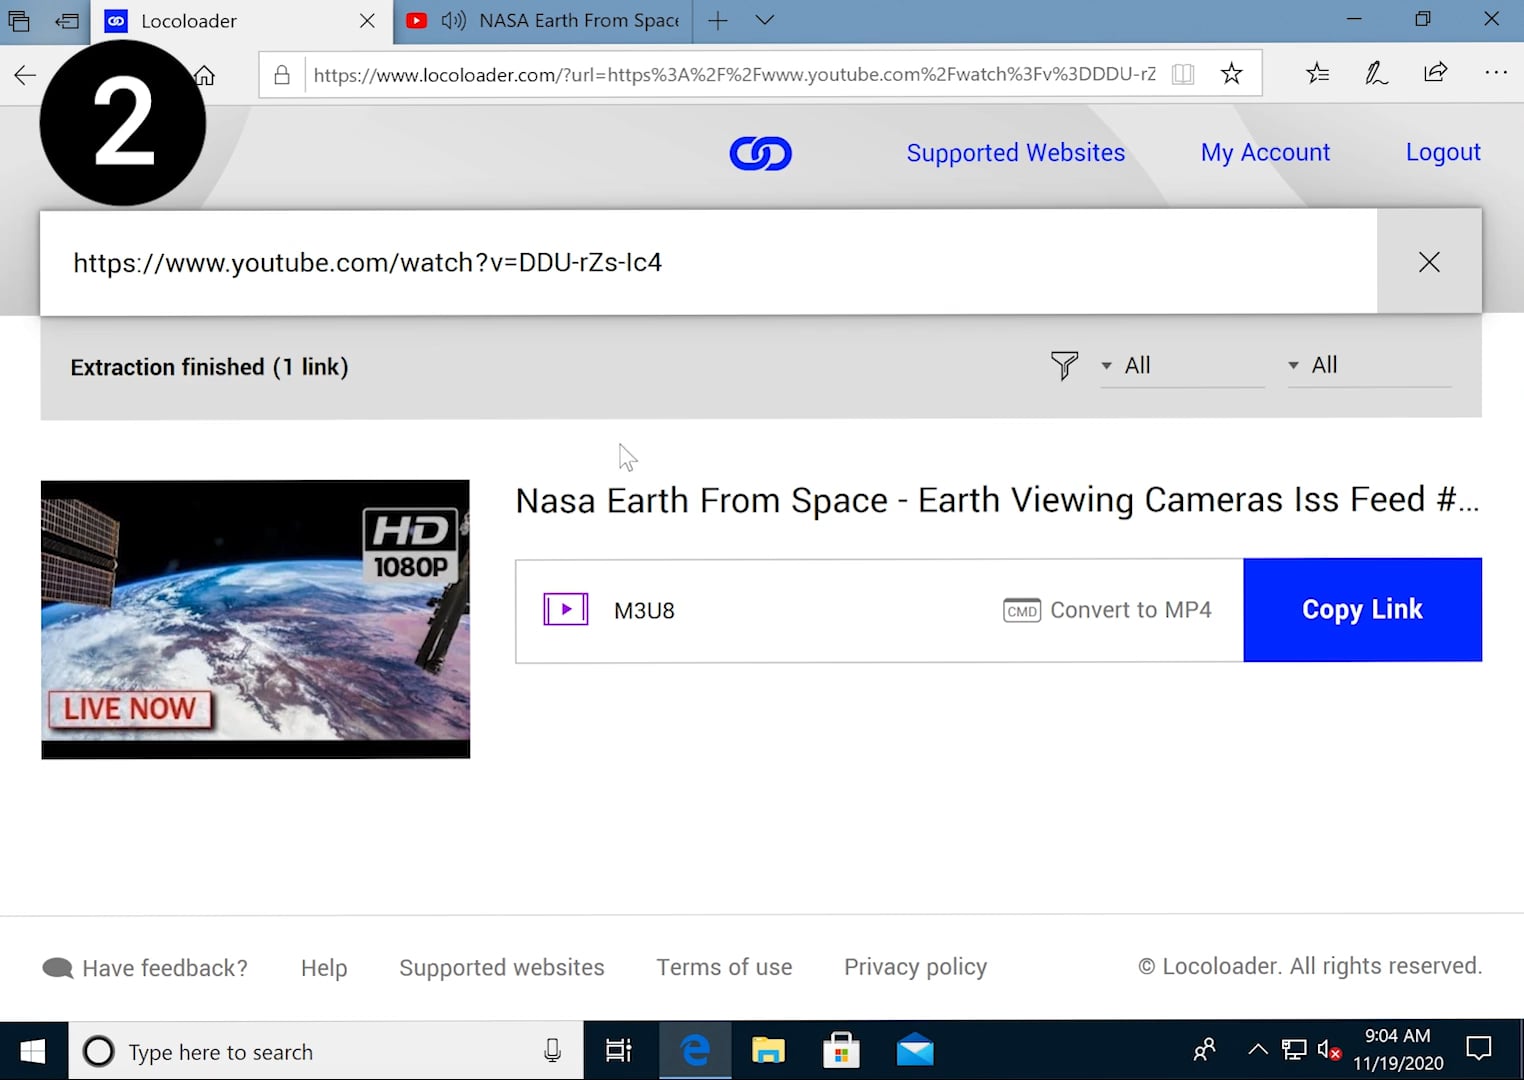Open the Action Center notifications icon
This screenshot has width=1524, height=1080.
[x=1479, y=1049]
